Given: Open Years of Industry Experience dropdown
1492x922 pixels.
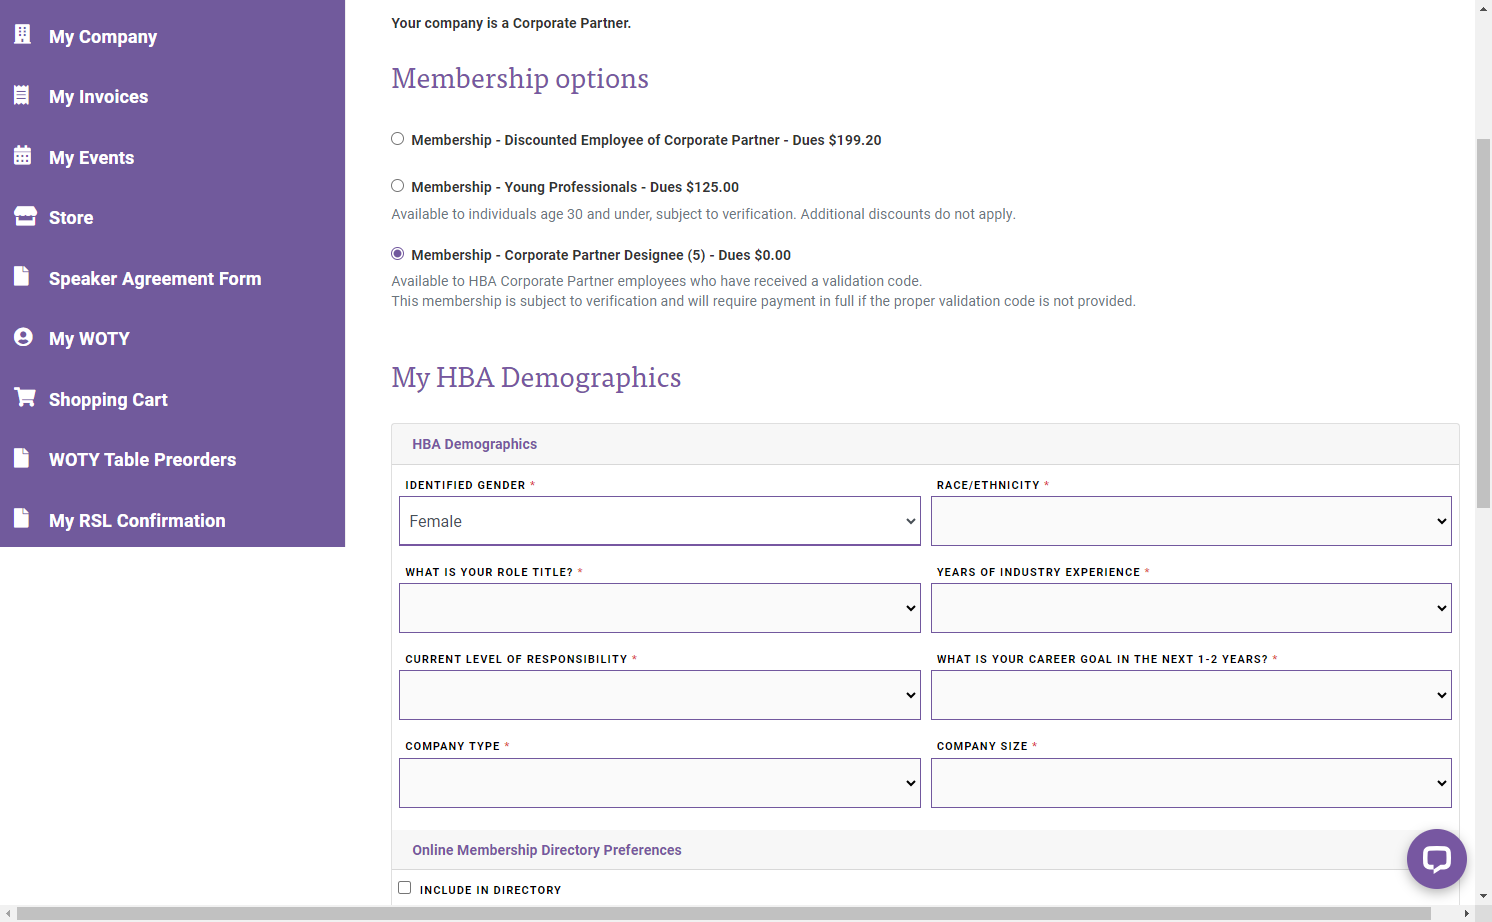Looking at the screenshot, I should click(1191, 608).
